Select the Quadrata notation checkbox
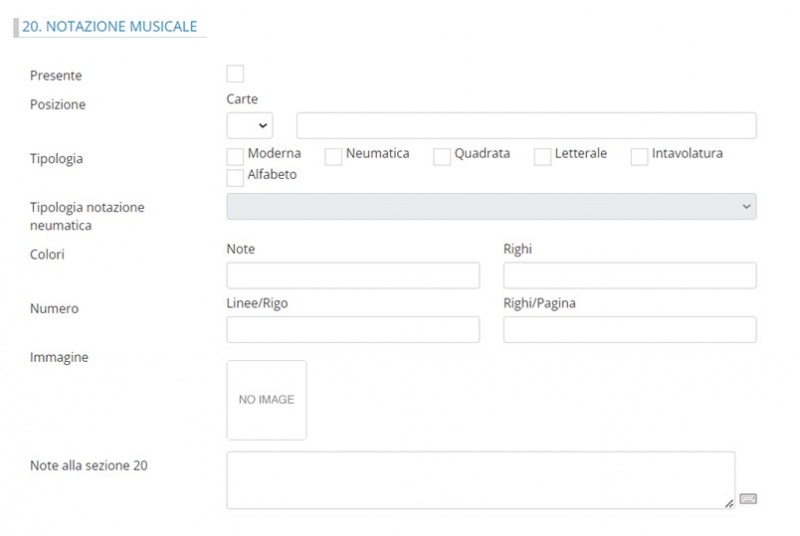This screenshot has width=800, height=536. [442, 156]
